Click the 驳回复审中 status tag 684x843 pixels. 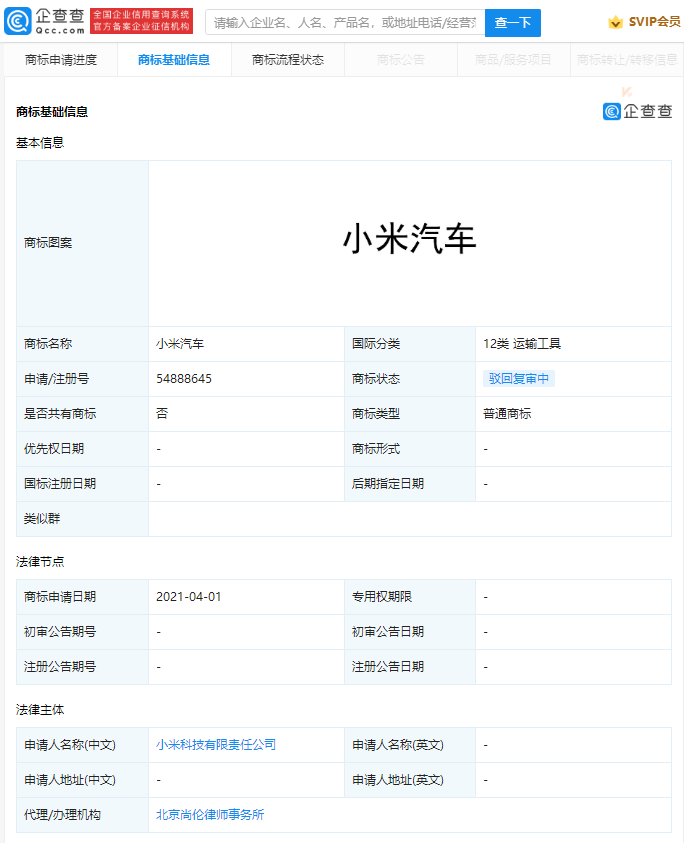coord(518,379)
